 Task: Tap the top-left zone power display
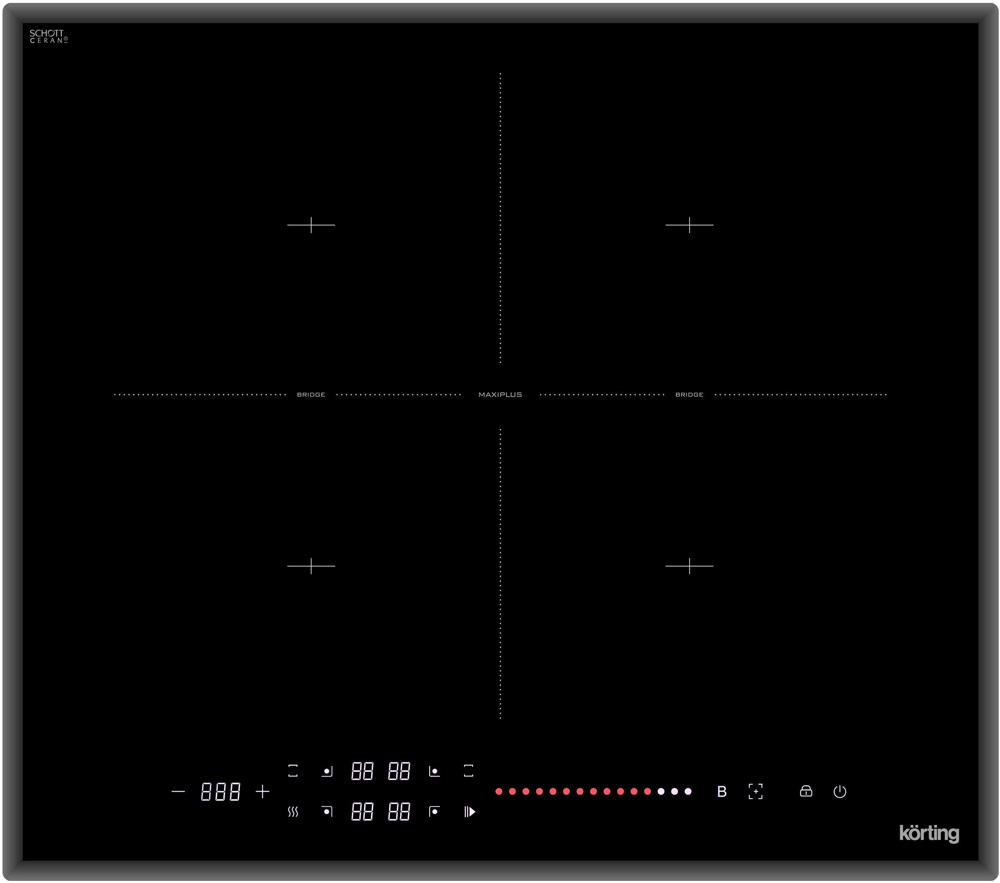coord(362,771)
